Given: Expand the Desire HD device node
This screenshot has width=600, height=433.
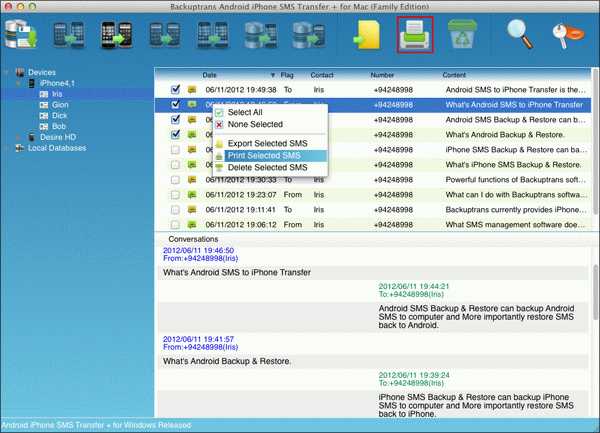Looking at the screenshot, I should [x=18, y=137].
